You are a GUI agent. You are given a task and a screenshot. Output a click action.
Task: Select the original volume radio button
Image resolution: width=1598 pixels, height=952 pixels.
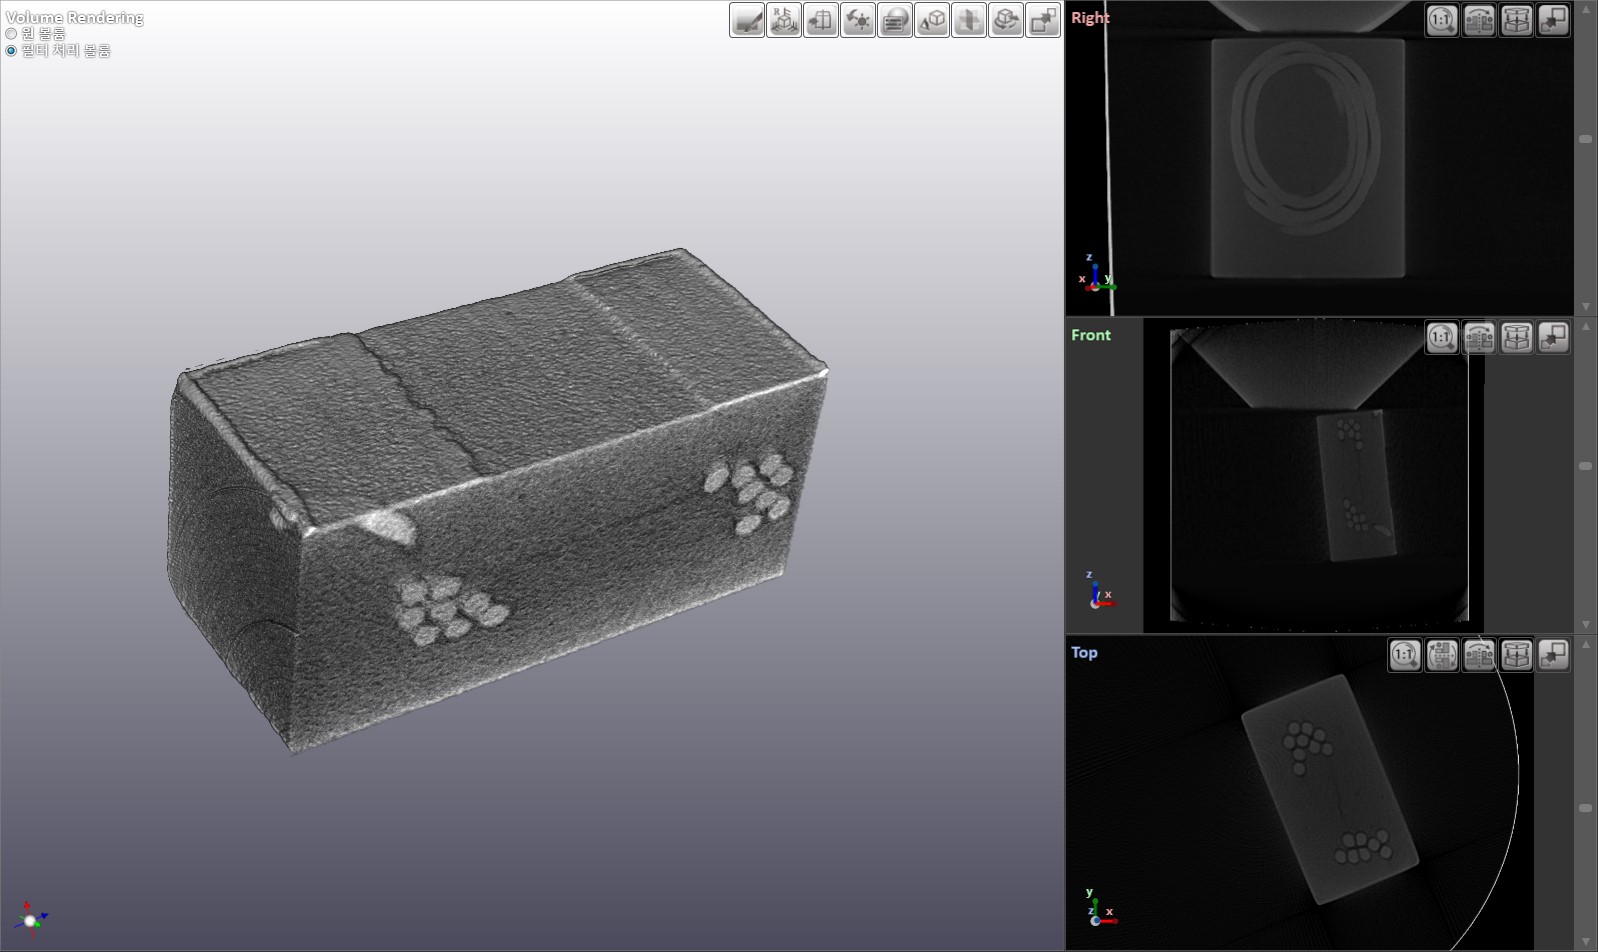coord(12,34)
